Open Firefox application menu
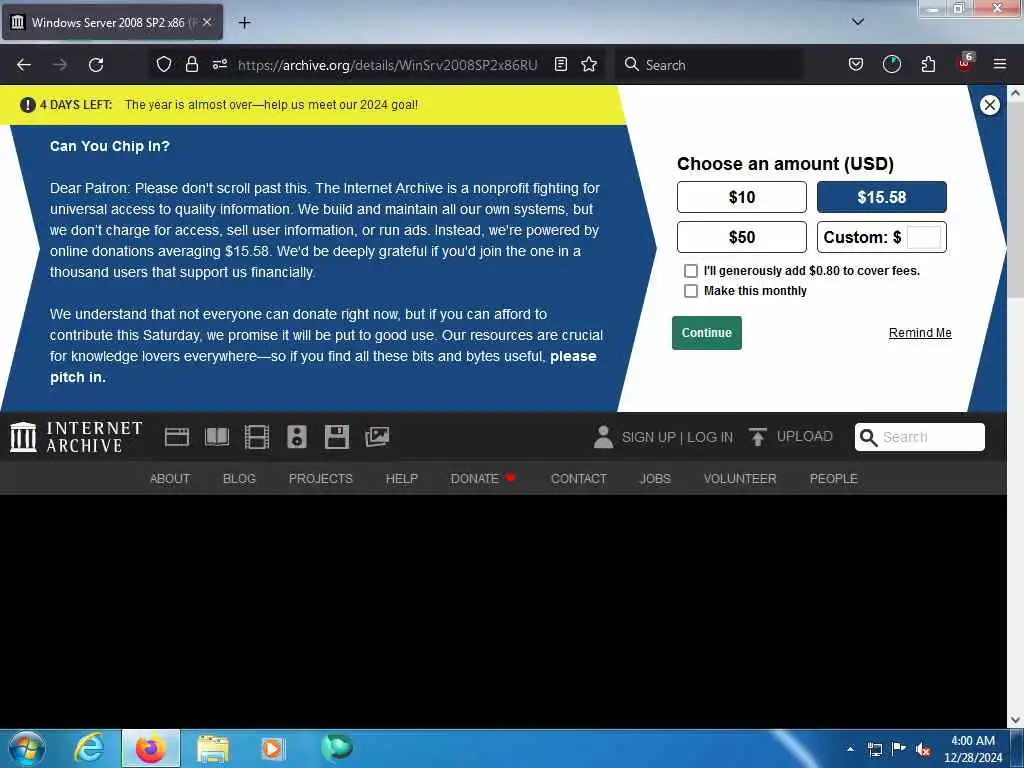Image resolution: width=1024 pixels, height=768 pixels. (x=999, y=64)
